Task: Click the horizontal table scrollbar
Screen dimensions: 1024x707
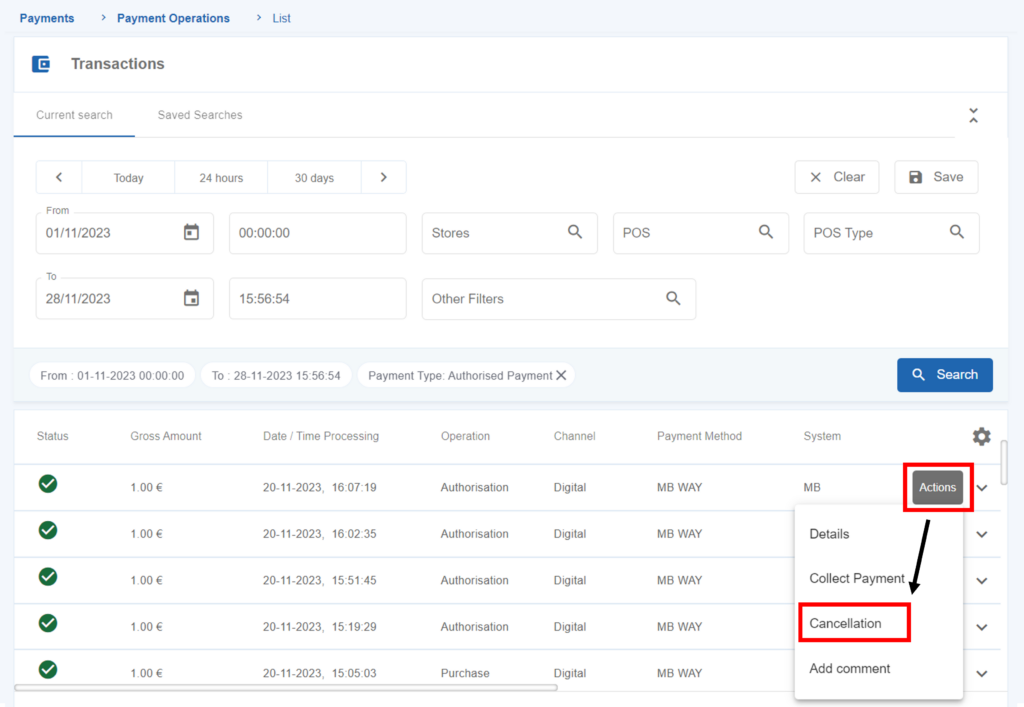Action: 285,687
